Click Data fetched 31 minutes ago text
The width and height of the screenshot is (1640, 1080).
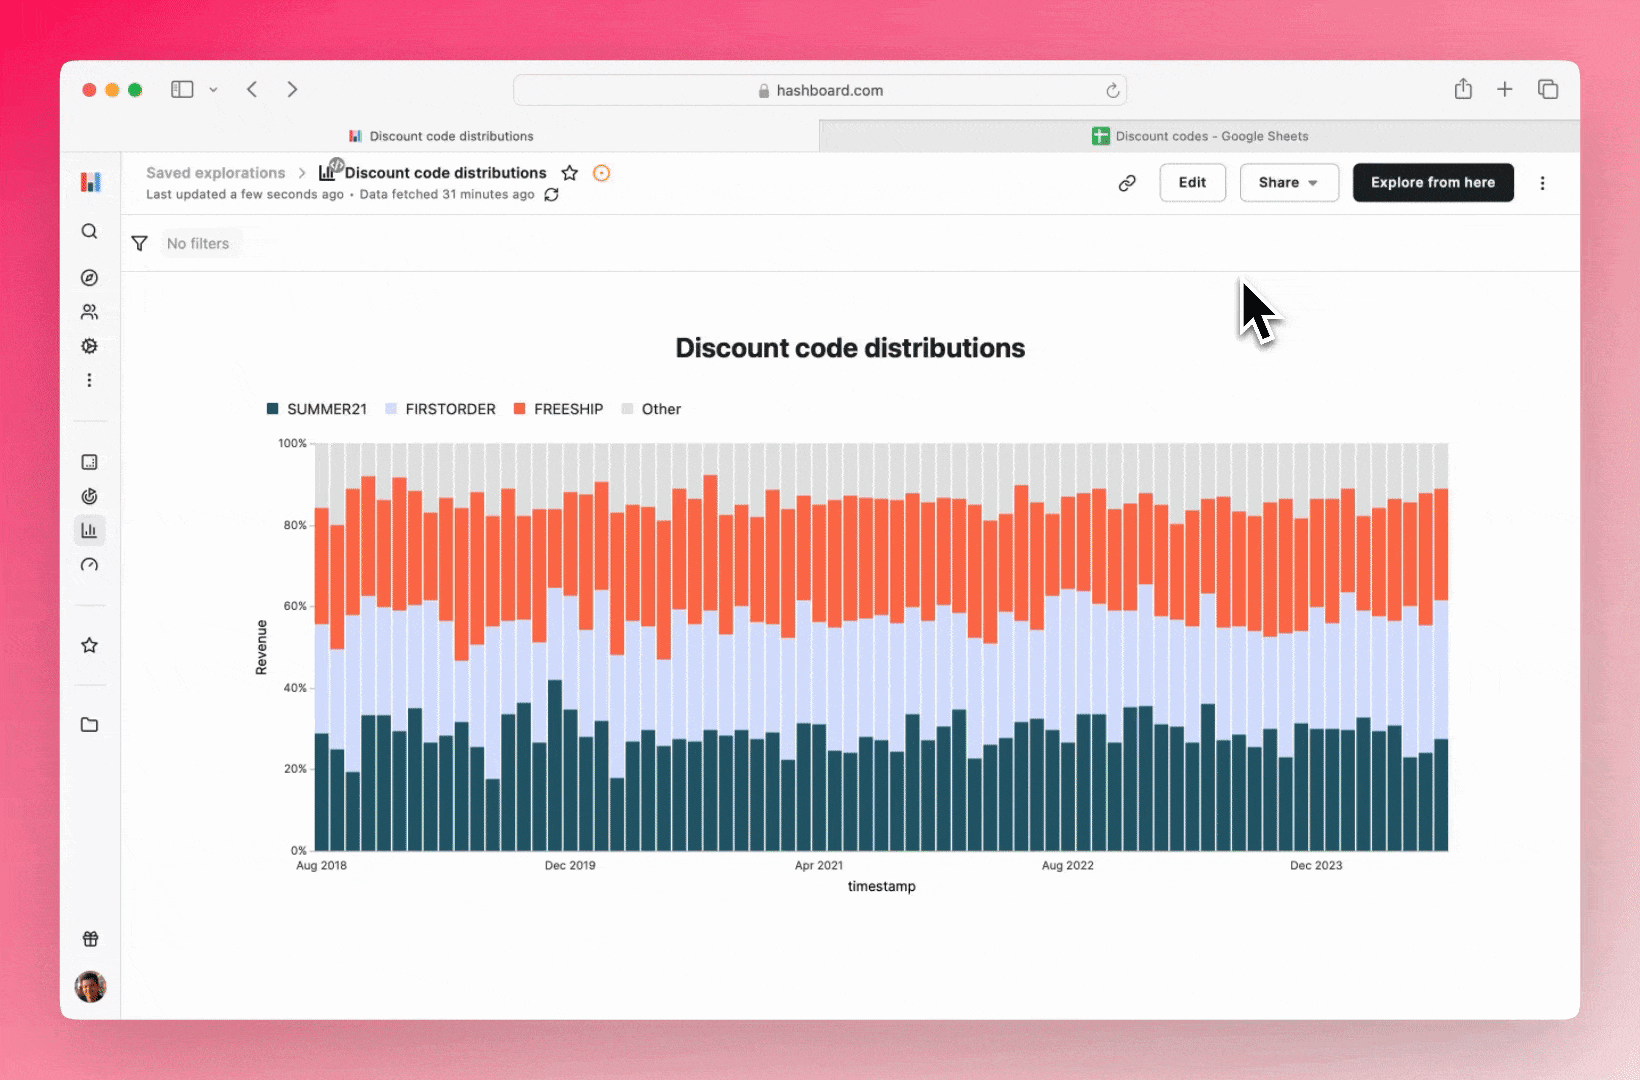coord(447,195)
